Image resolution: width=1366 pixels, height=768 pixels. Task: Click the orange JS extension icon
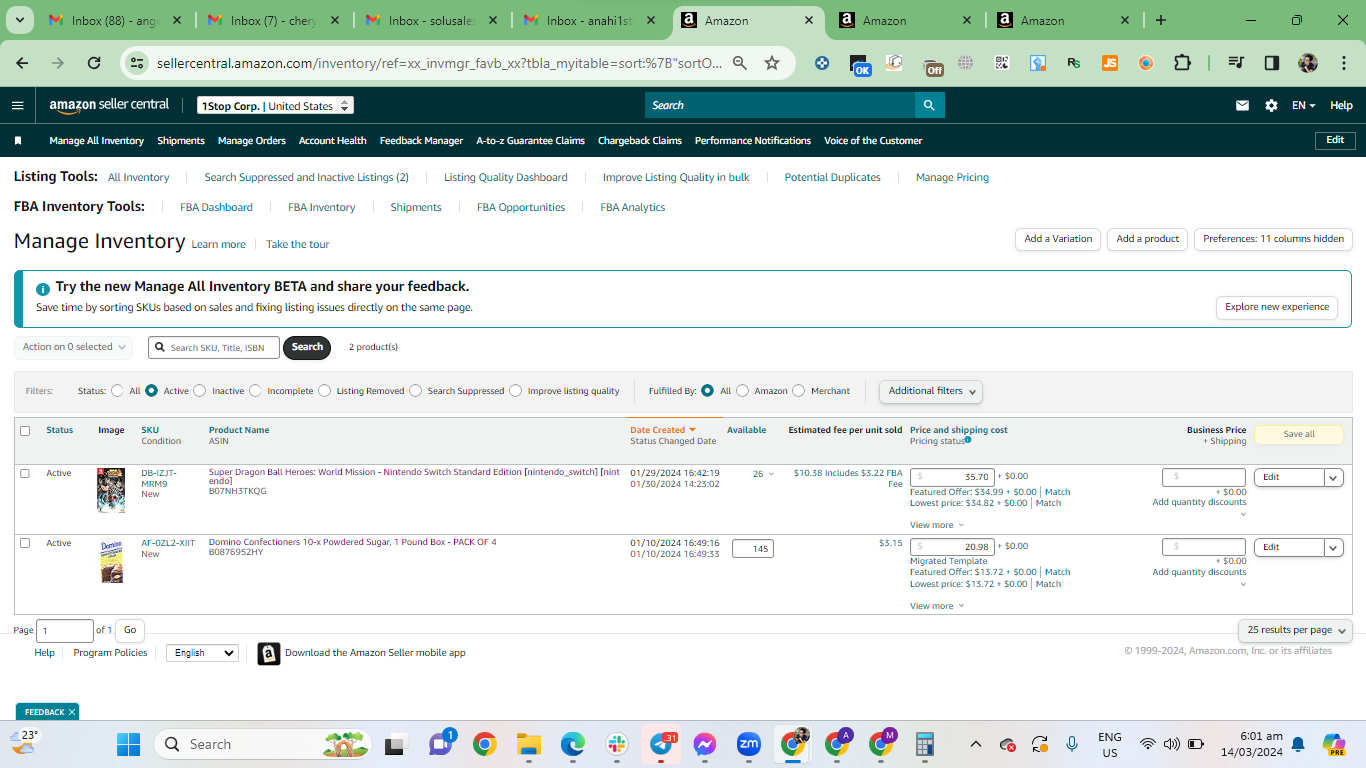point(1110,63)
